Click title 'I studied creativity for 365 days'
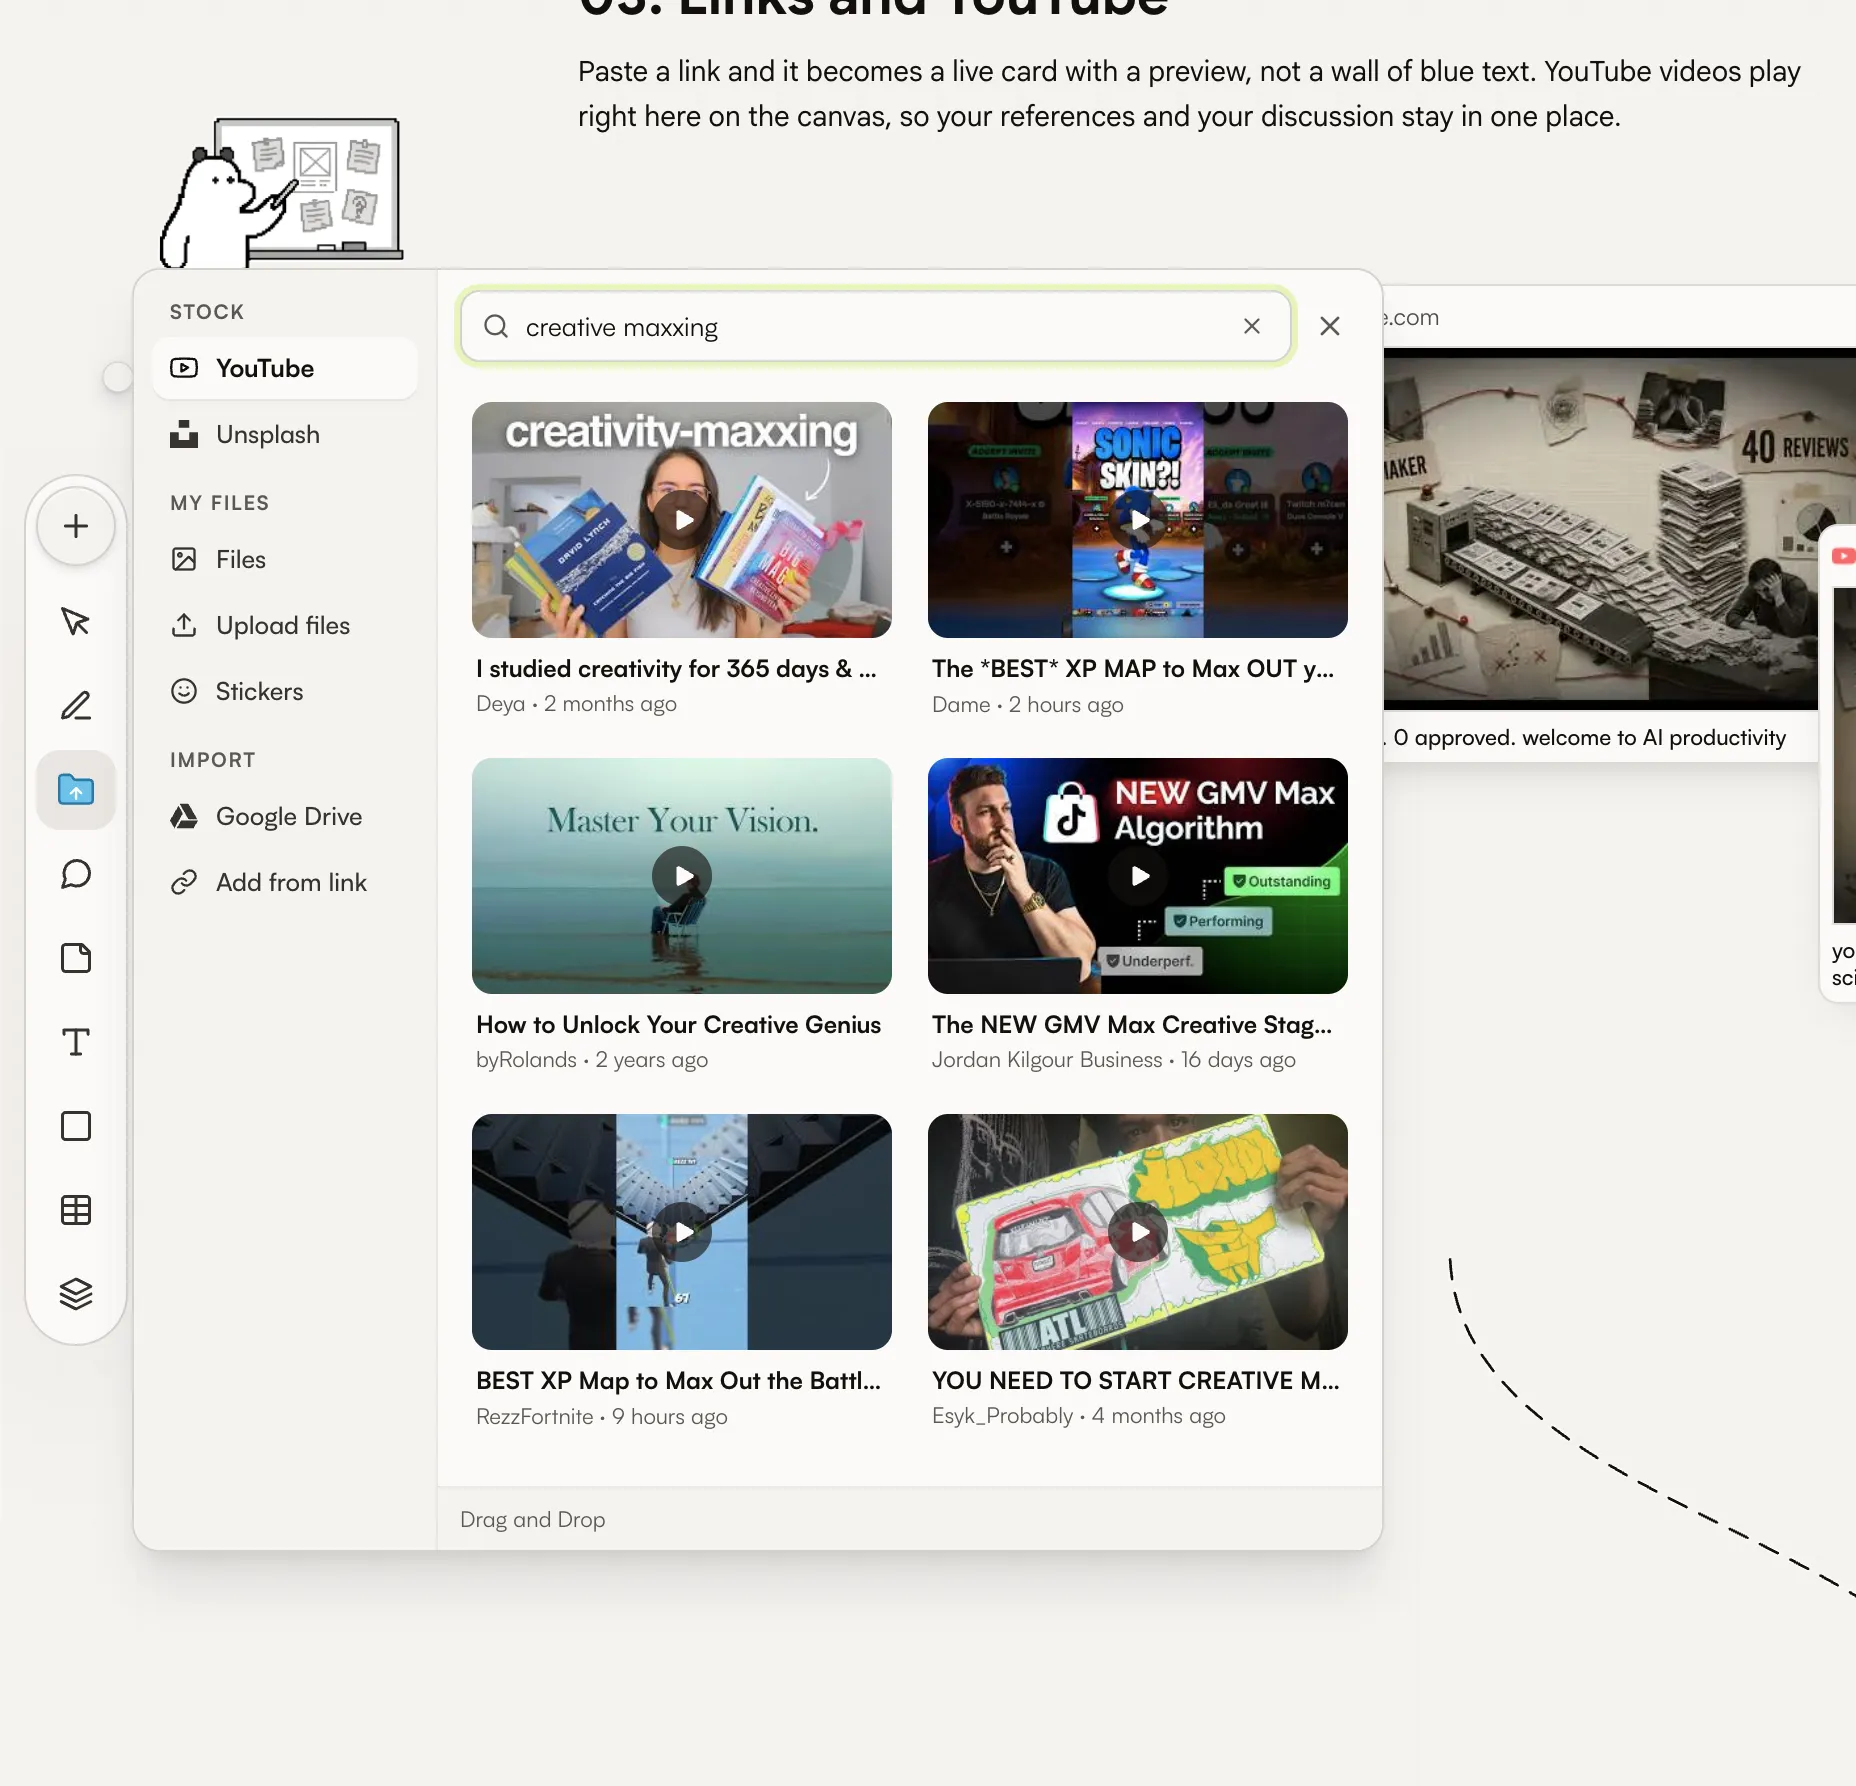 (676, 669)
